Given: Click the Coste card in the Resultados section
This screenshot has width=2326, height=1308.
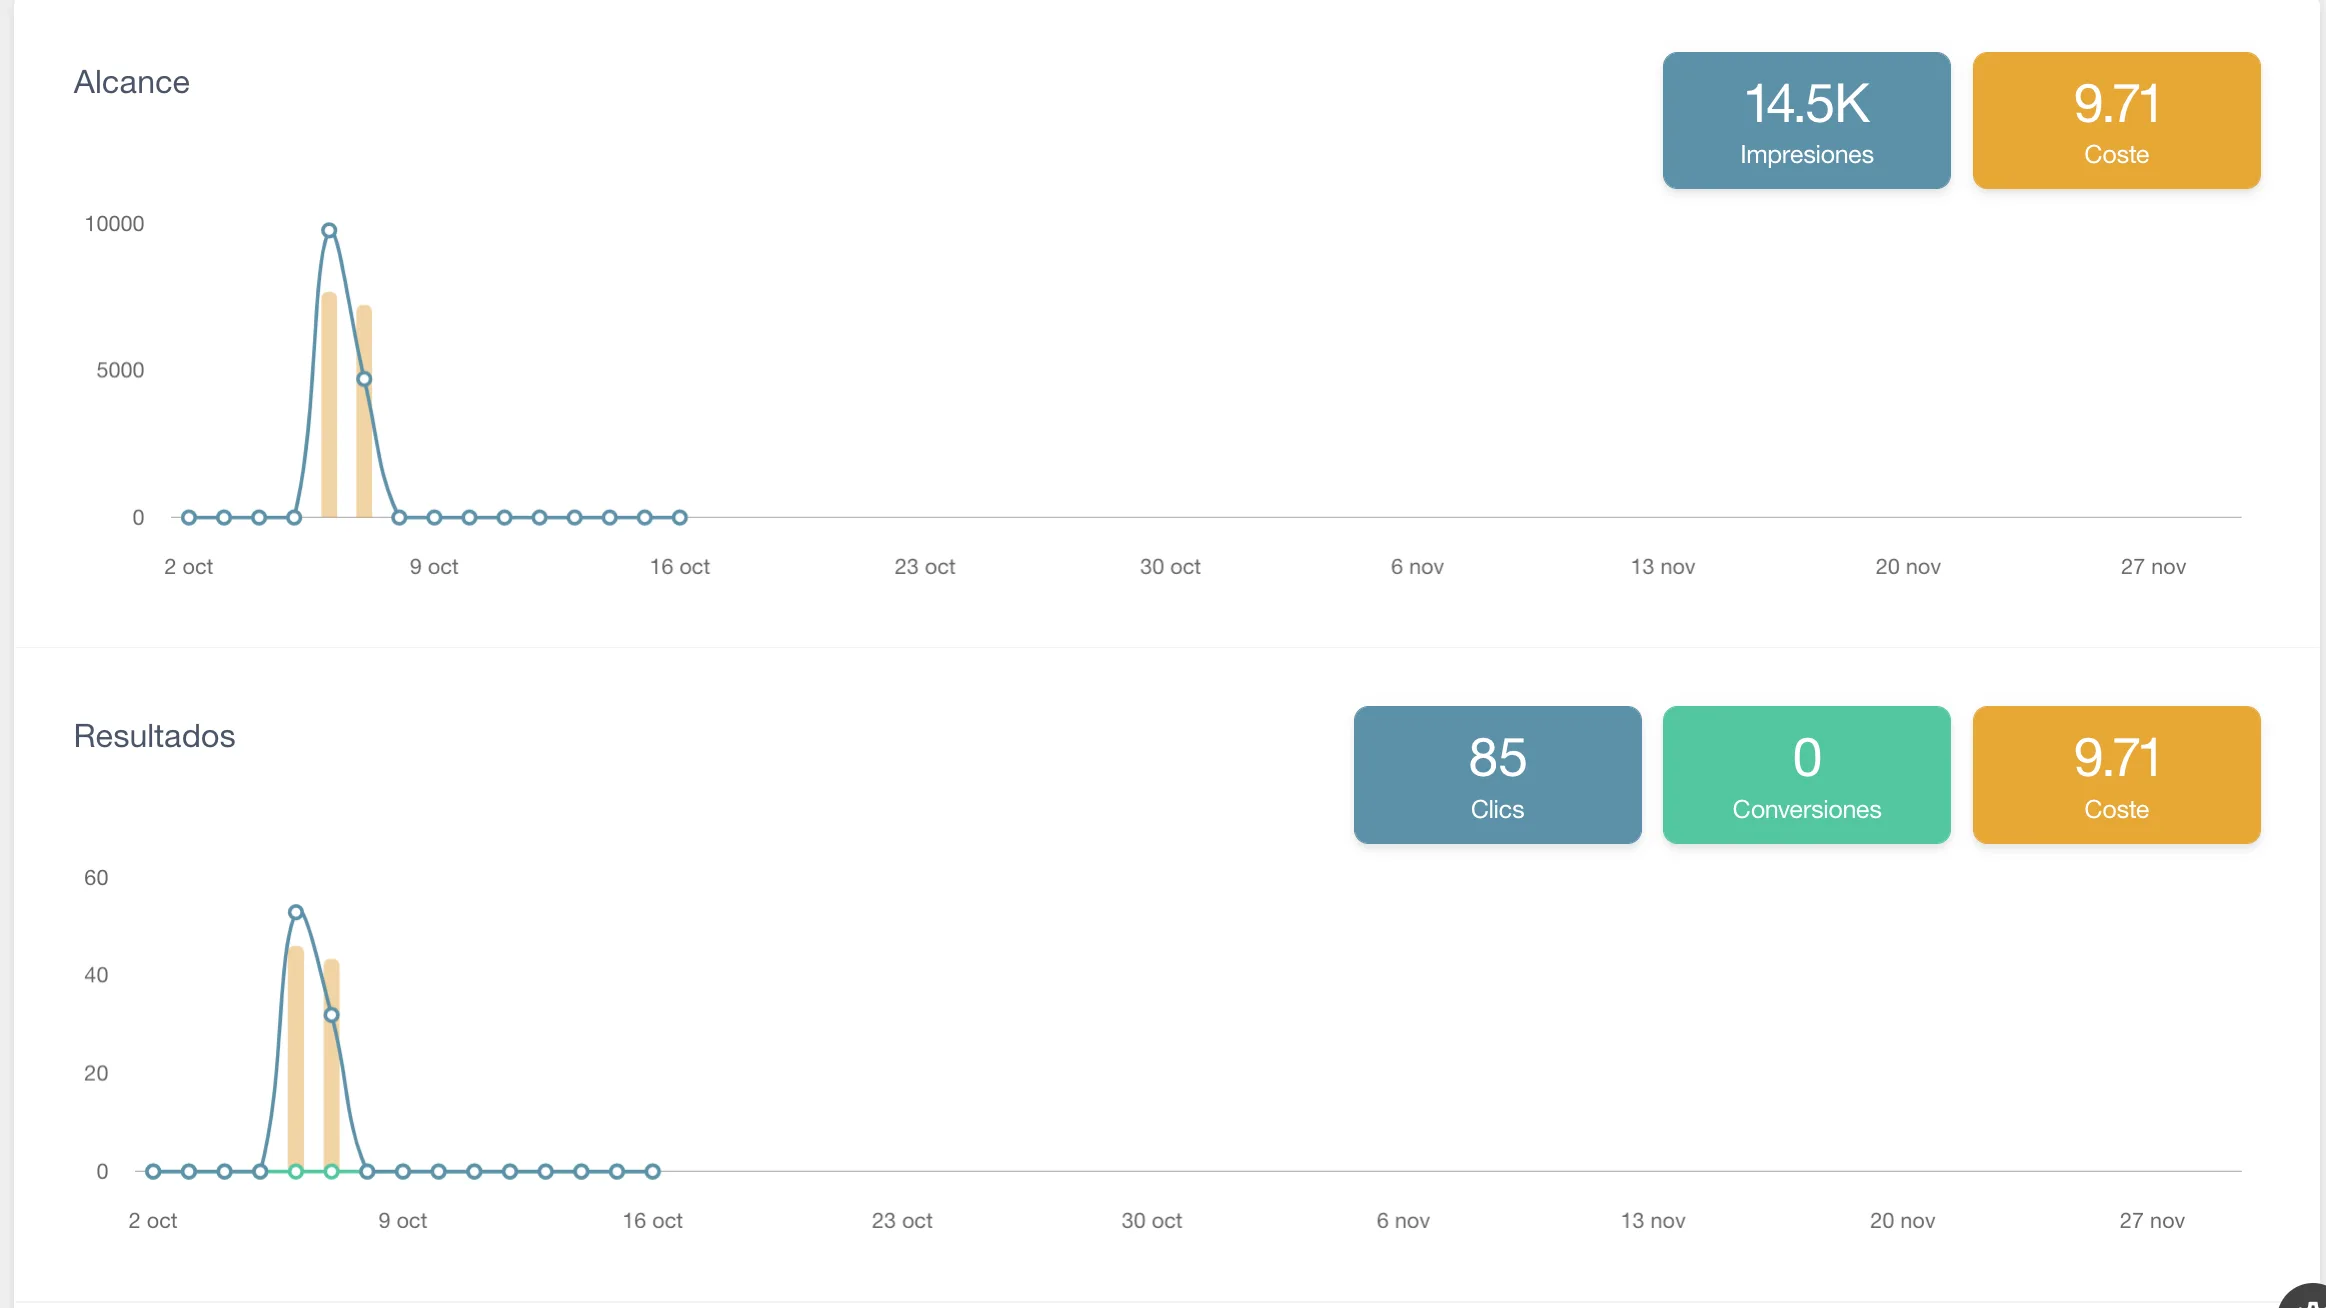Looking at the screenshot, I should (x=2116, y=775).
